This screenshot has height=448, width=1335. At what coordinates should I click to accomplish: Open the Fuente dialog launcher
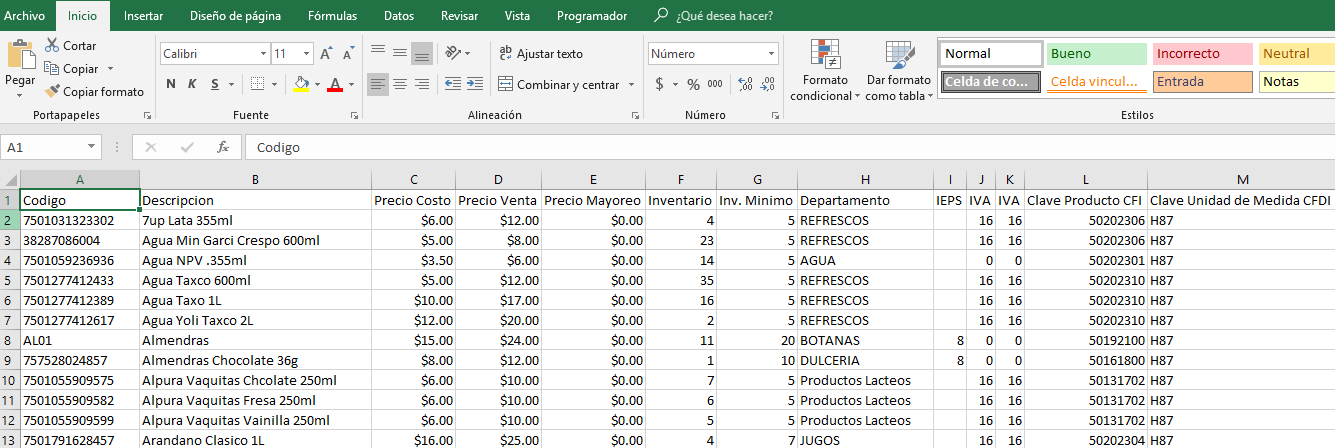point(354,116)
